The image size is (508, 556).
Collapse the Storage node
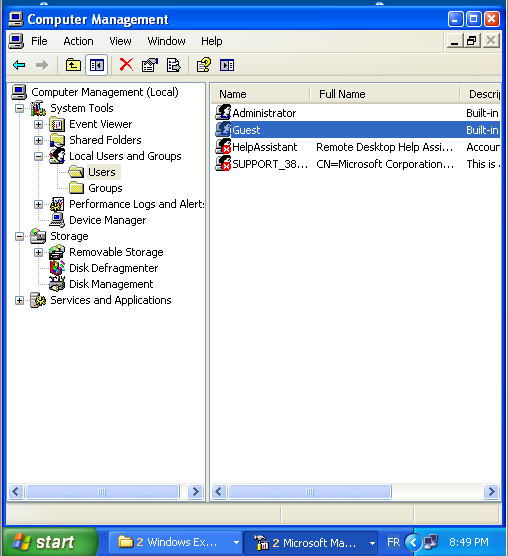[19, 237]
